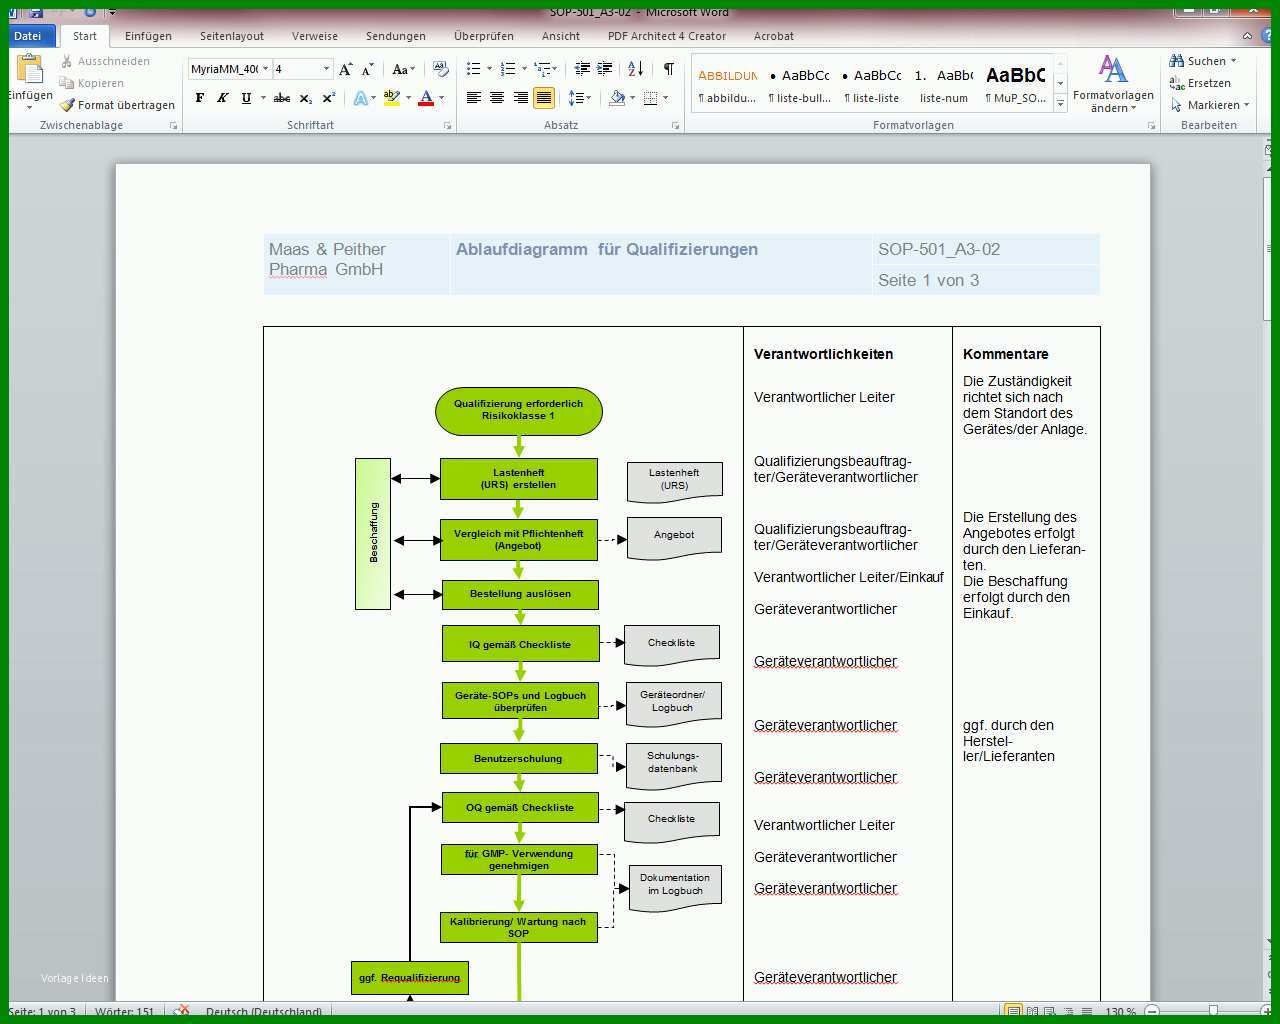This screenshot has height=1024, width=1280.
Task: Align text to the right
Action: (520, 98)
